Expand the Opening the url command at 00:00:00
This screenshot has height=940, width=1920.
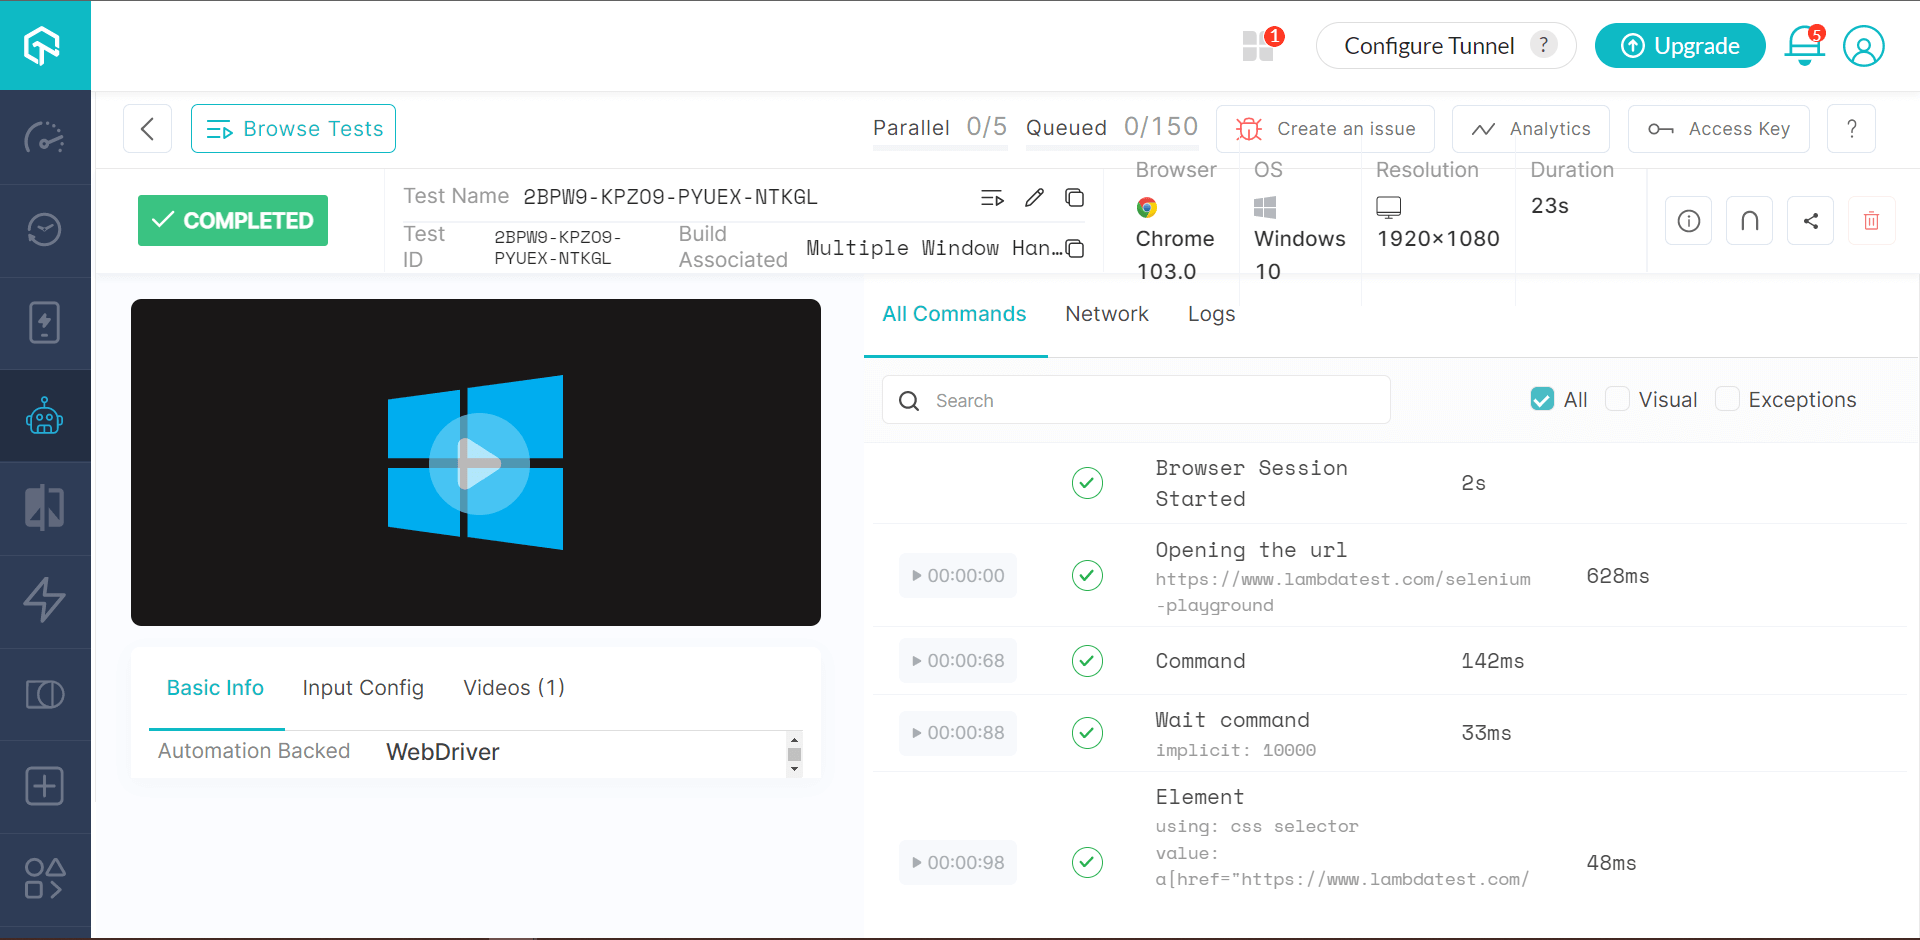point(956,575)
